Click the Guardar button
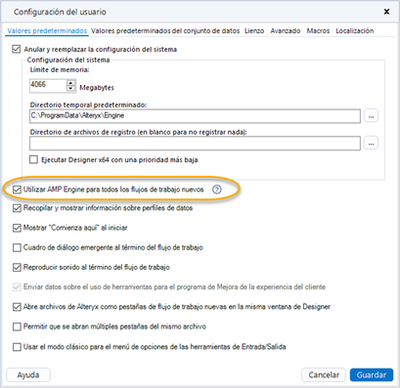Viewport: 400px width, 388px height. (371, 375)
